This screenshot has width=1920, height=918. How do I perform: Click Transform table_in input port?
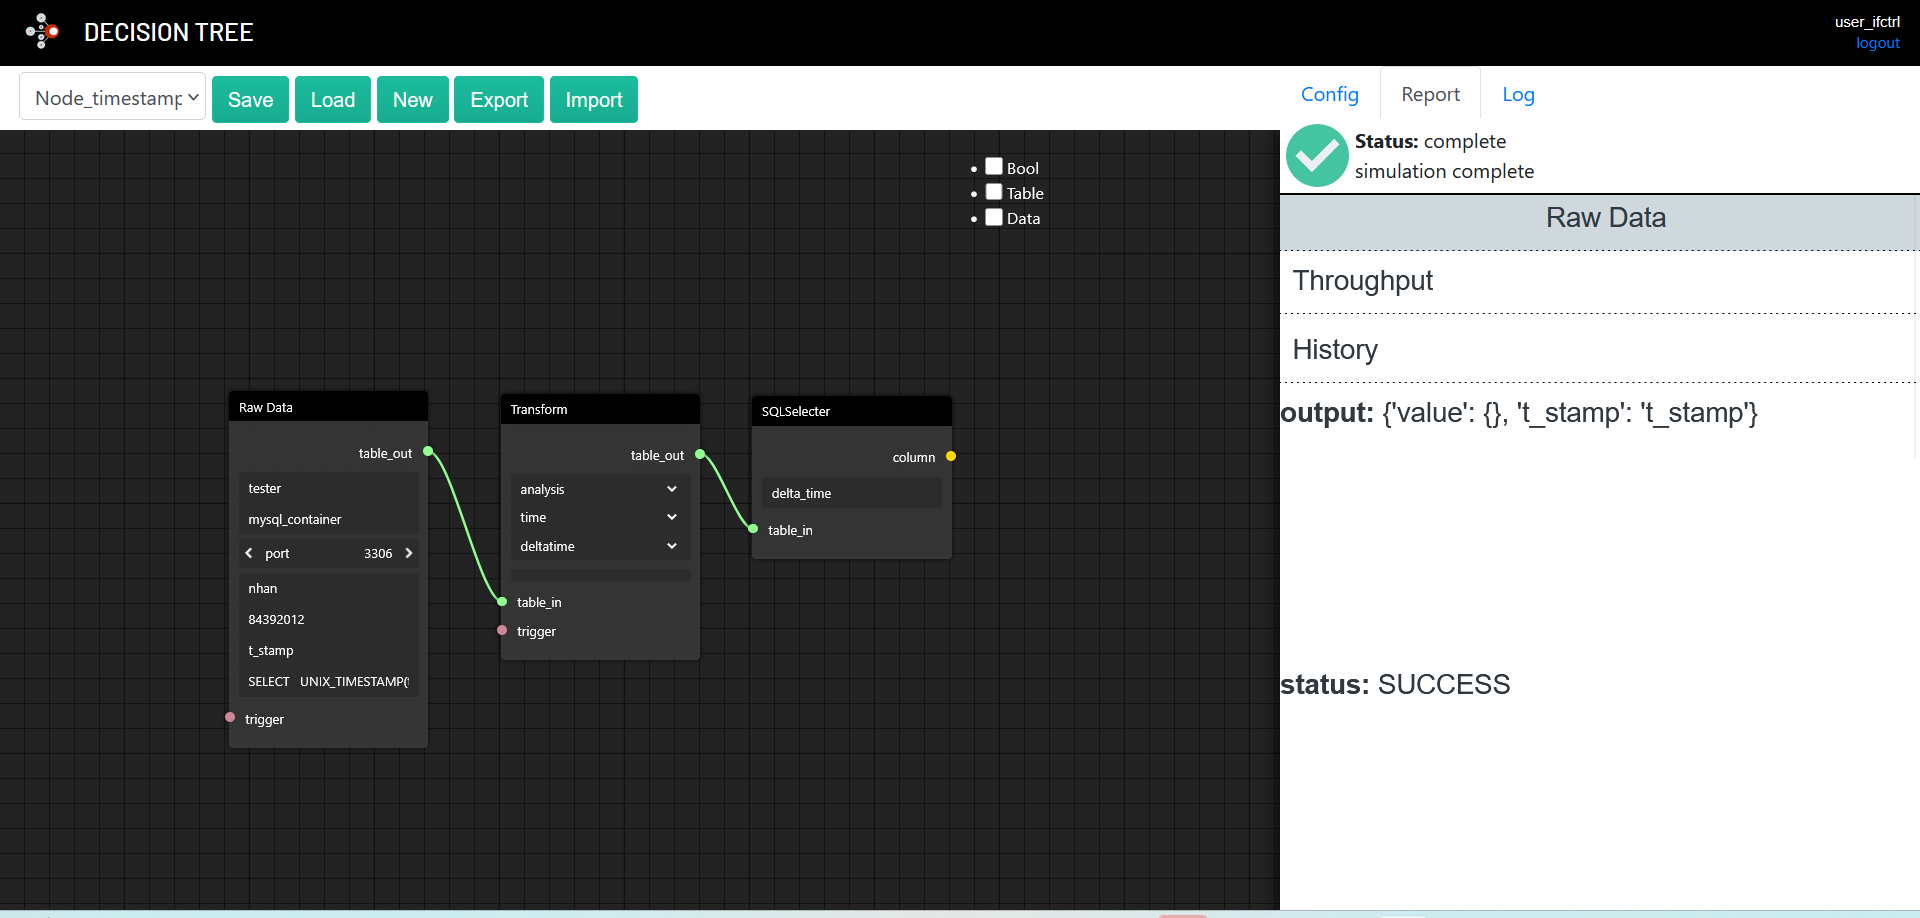[x=502, y=601]
